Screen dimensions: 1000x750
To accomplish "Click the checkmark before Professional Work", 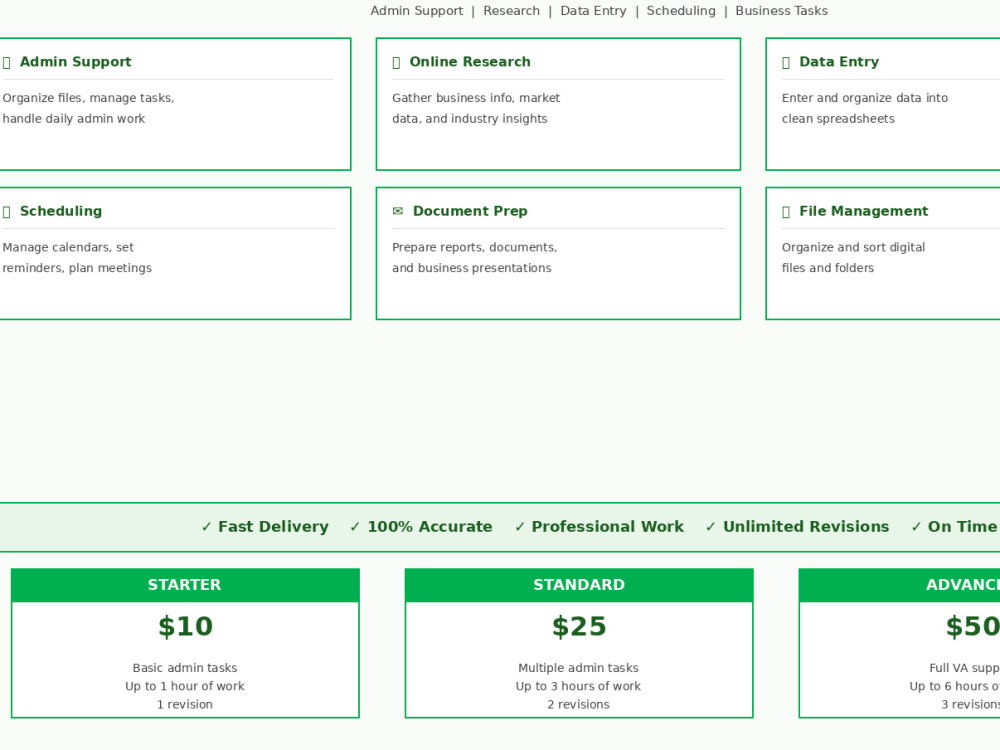I will coord(520,527).
